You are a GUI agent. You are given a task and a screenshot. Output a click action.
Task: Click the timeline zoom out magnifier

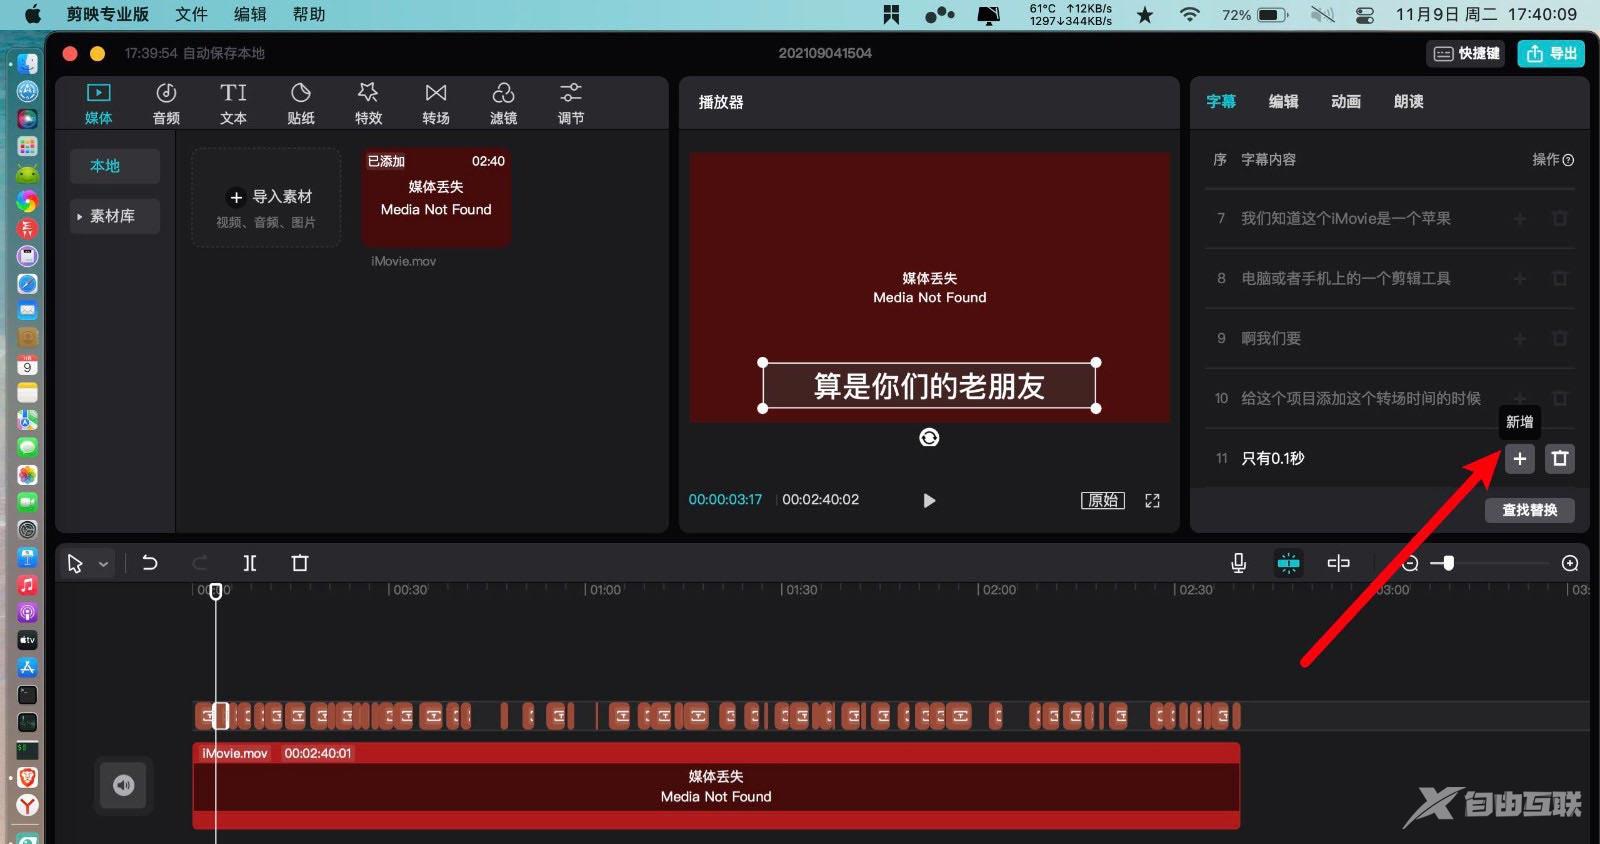(x=1409, y=564)
